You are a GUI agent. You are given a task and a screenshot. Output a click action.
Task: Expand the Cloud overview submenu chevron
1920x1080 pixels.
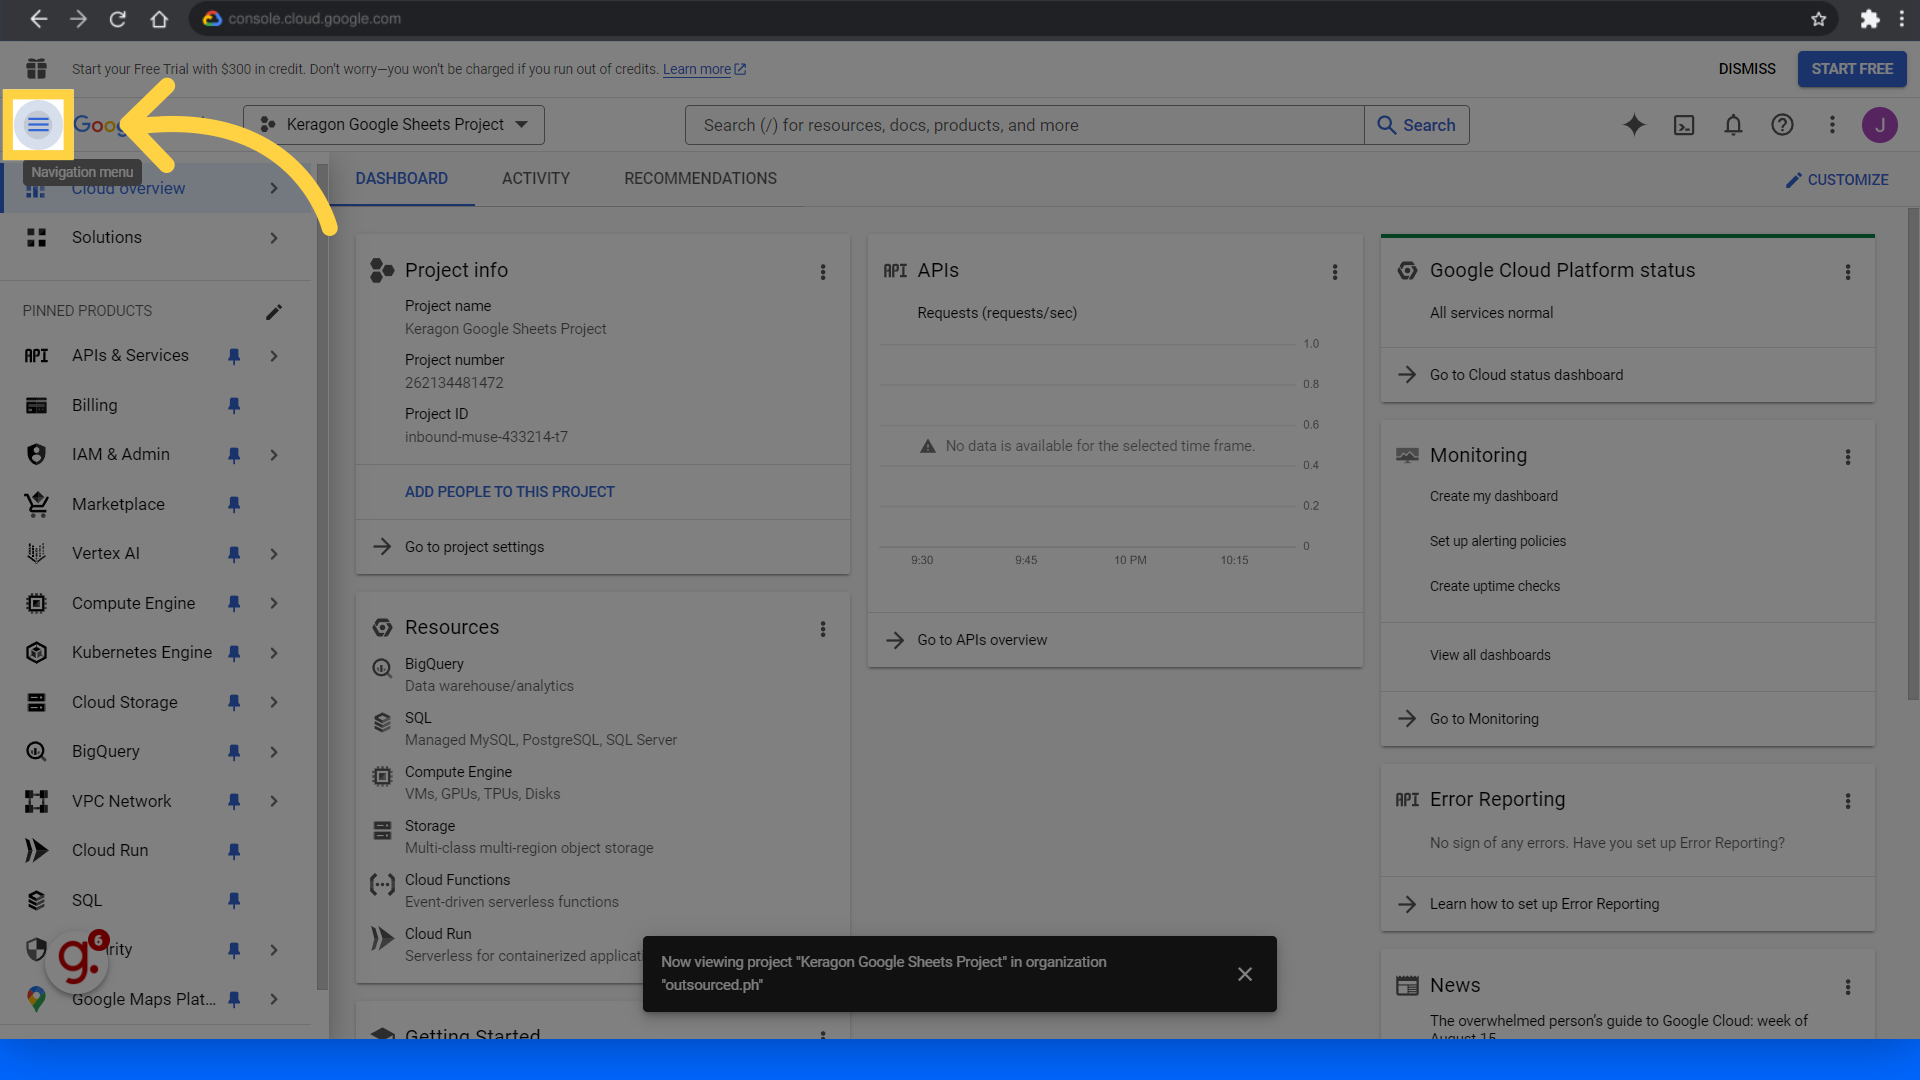[274, 188]
